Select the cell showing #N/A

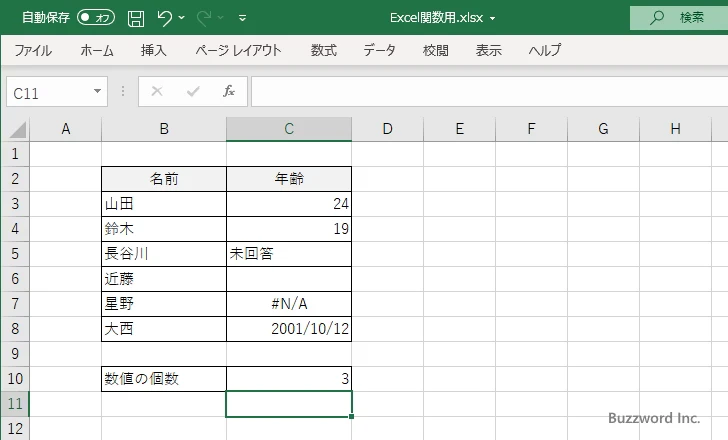pyautogui.click(x=289, y=304)
